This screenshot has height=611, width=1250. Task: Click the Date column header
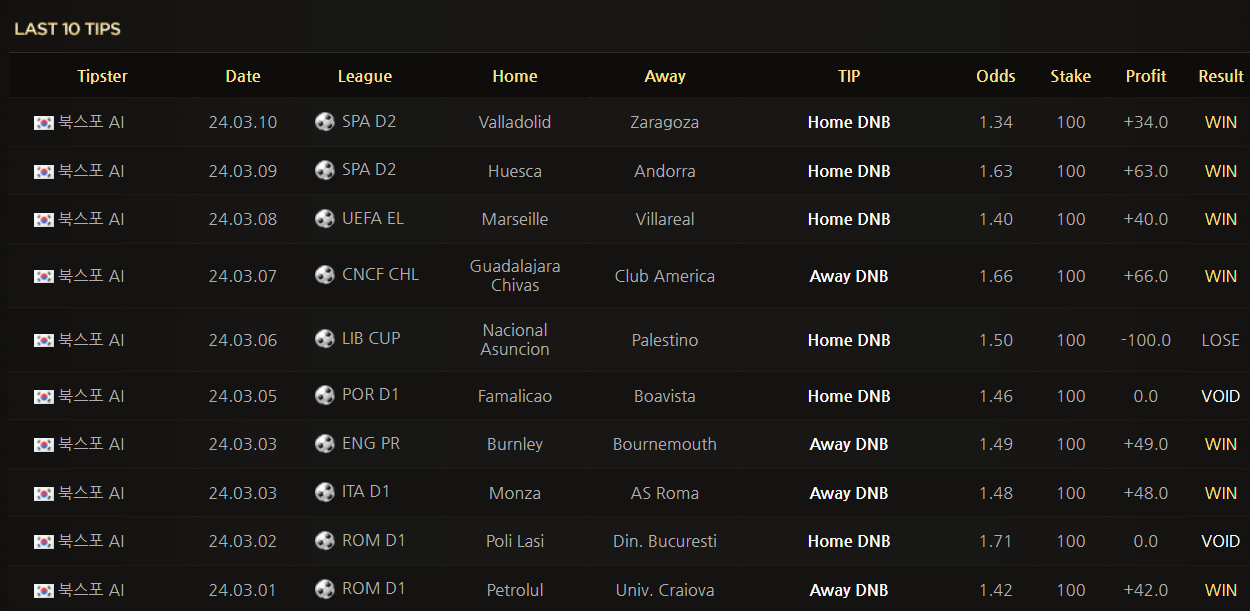243,76
